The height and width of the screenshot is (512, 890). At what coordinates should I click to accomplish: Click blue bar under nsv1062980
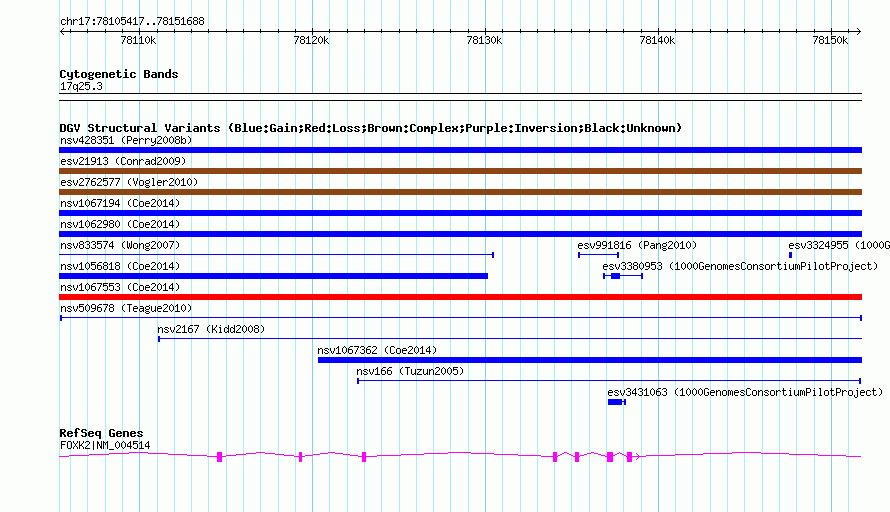(x=460, y=234)
